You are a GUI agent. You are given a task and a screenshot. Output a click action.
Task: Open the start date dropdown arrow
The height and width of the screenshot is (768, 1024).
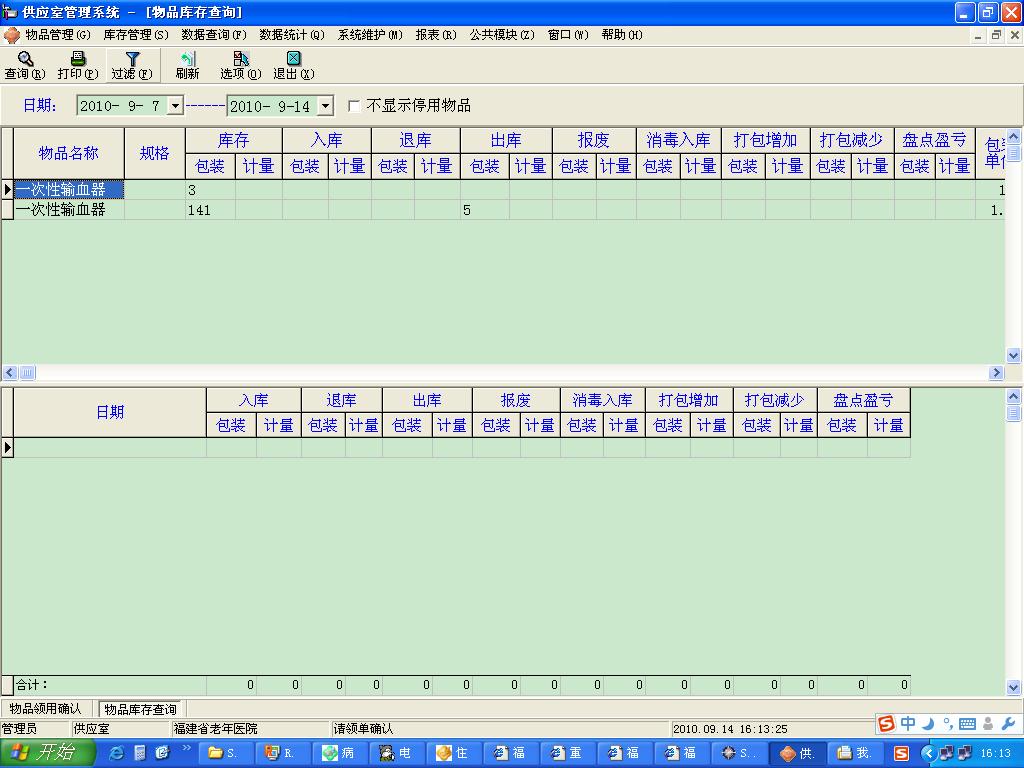175,106
